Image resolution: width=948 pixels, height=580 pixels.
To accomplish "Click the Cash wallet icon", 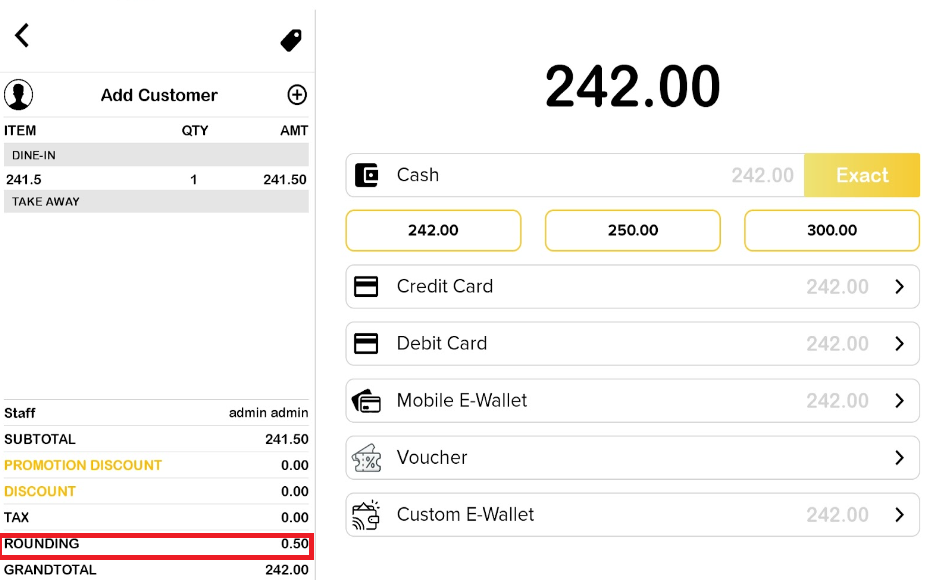I will pos(367,175).
